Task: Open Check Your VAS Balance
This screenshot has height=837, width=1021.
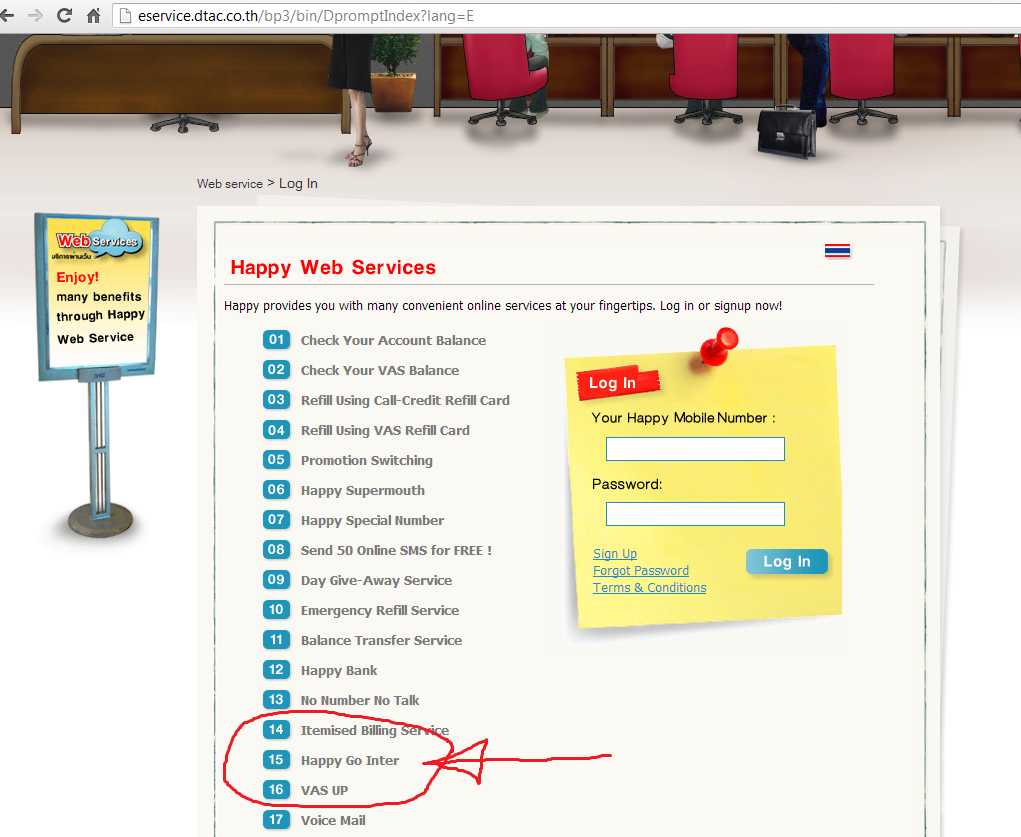Action: coord(380,371)
